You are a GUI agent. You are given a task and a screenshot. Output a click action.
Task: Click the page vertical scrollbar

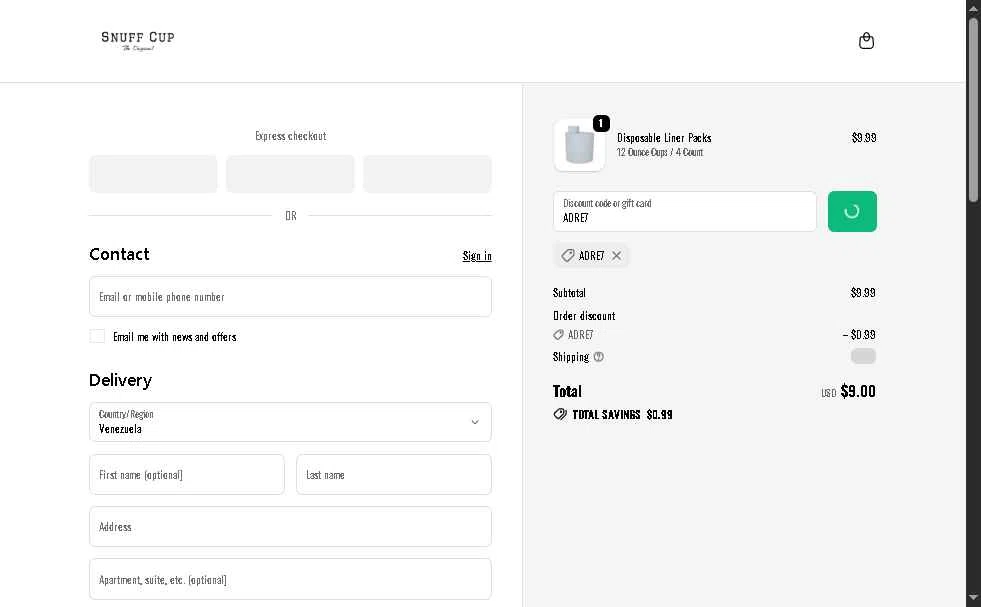pos(973,110)
